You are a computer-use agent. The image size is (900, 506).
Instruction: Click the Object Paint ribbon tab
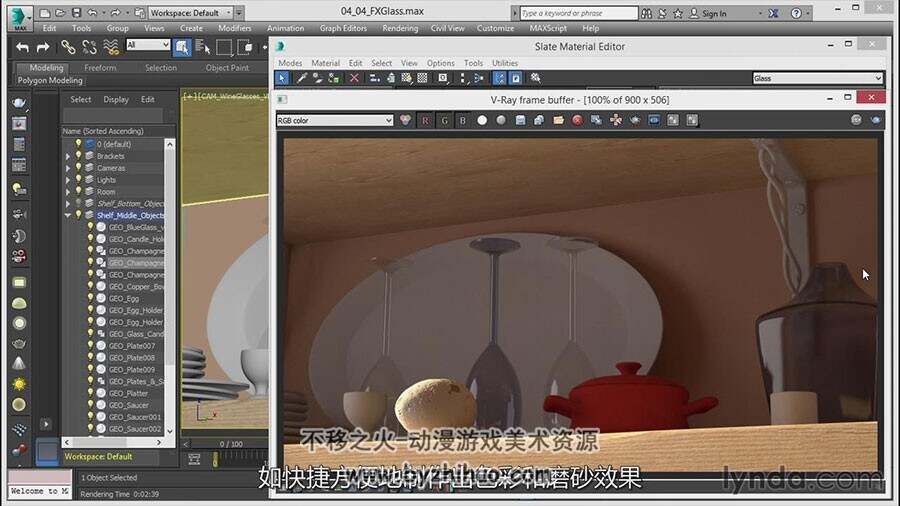tap(227, 68)
